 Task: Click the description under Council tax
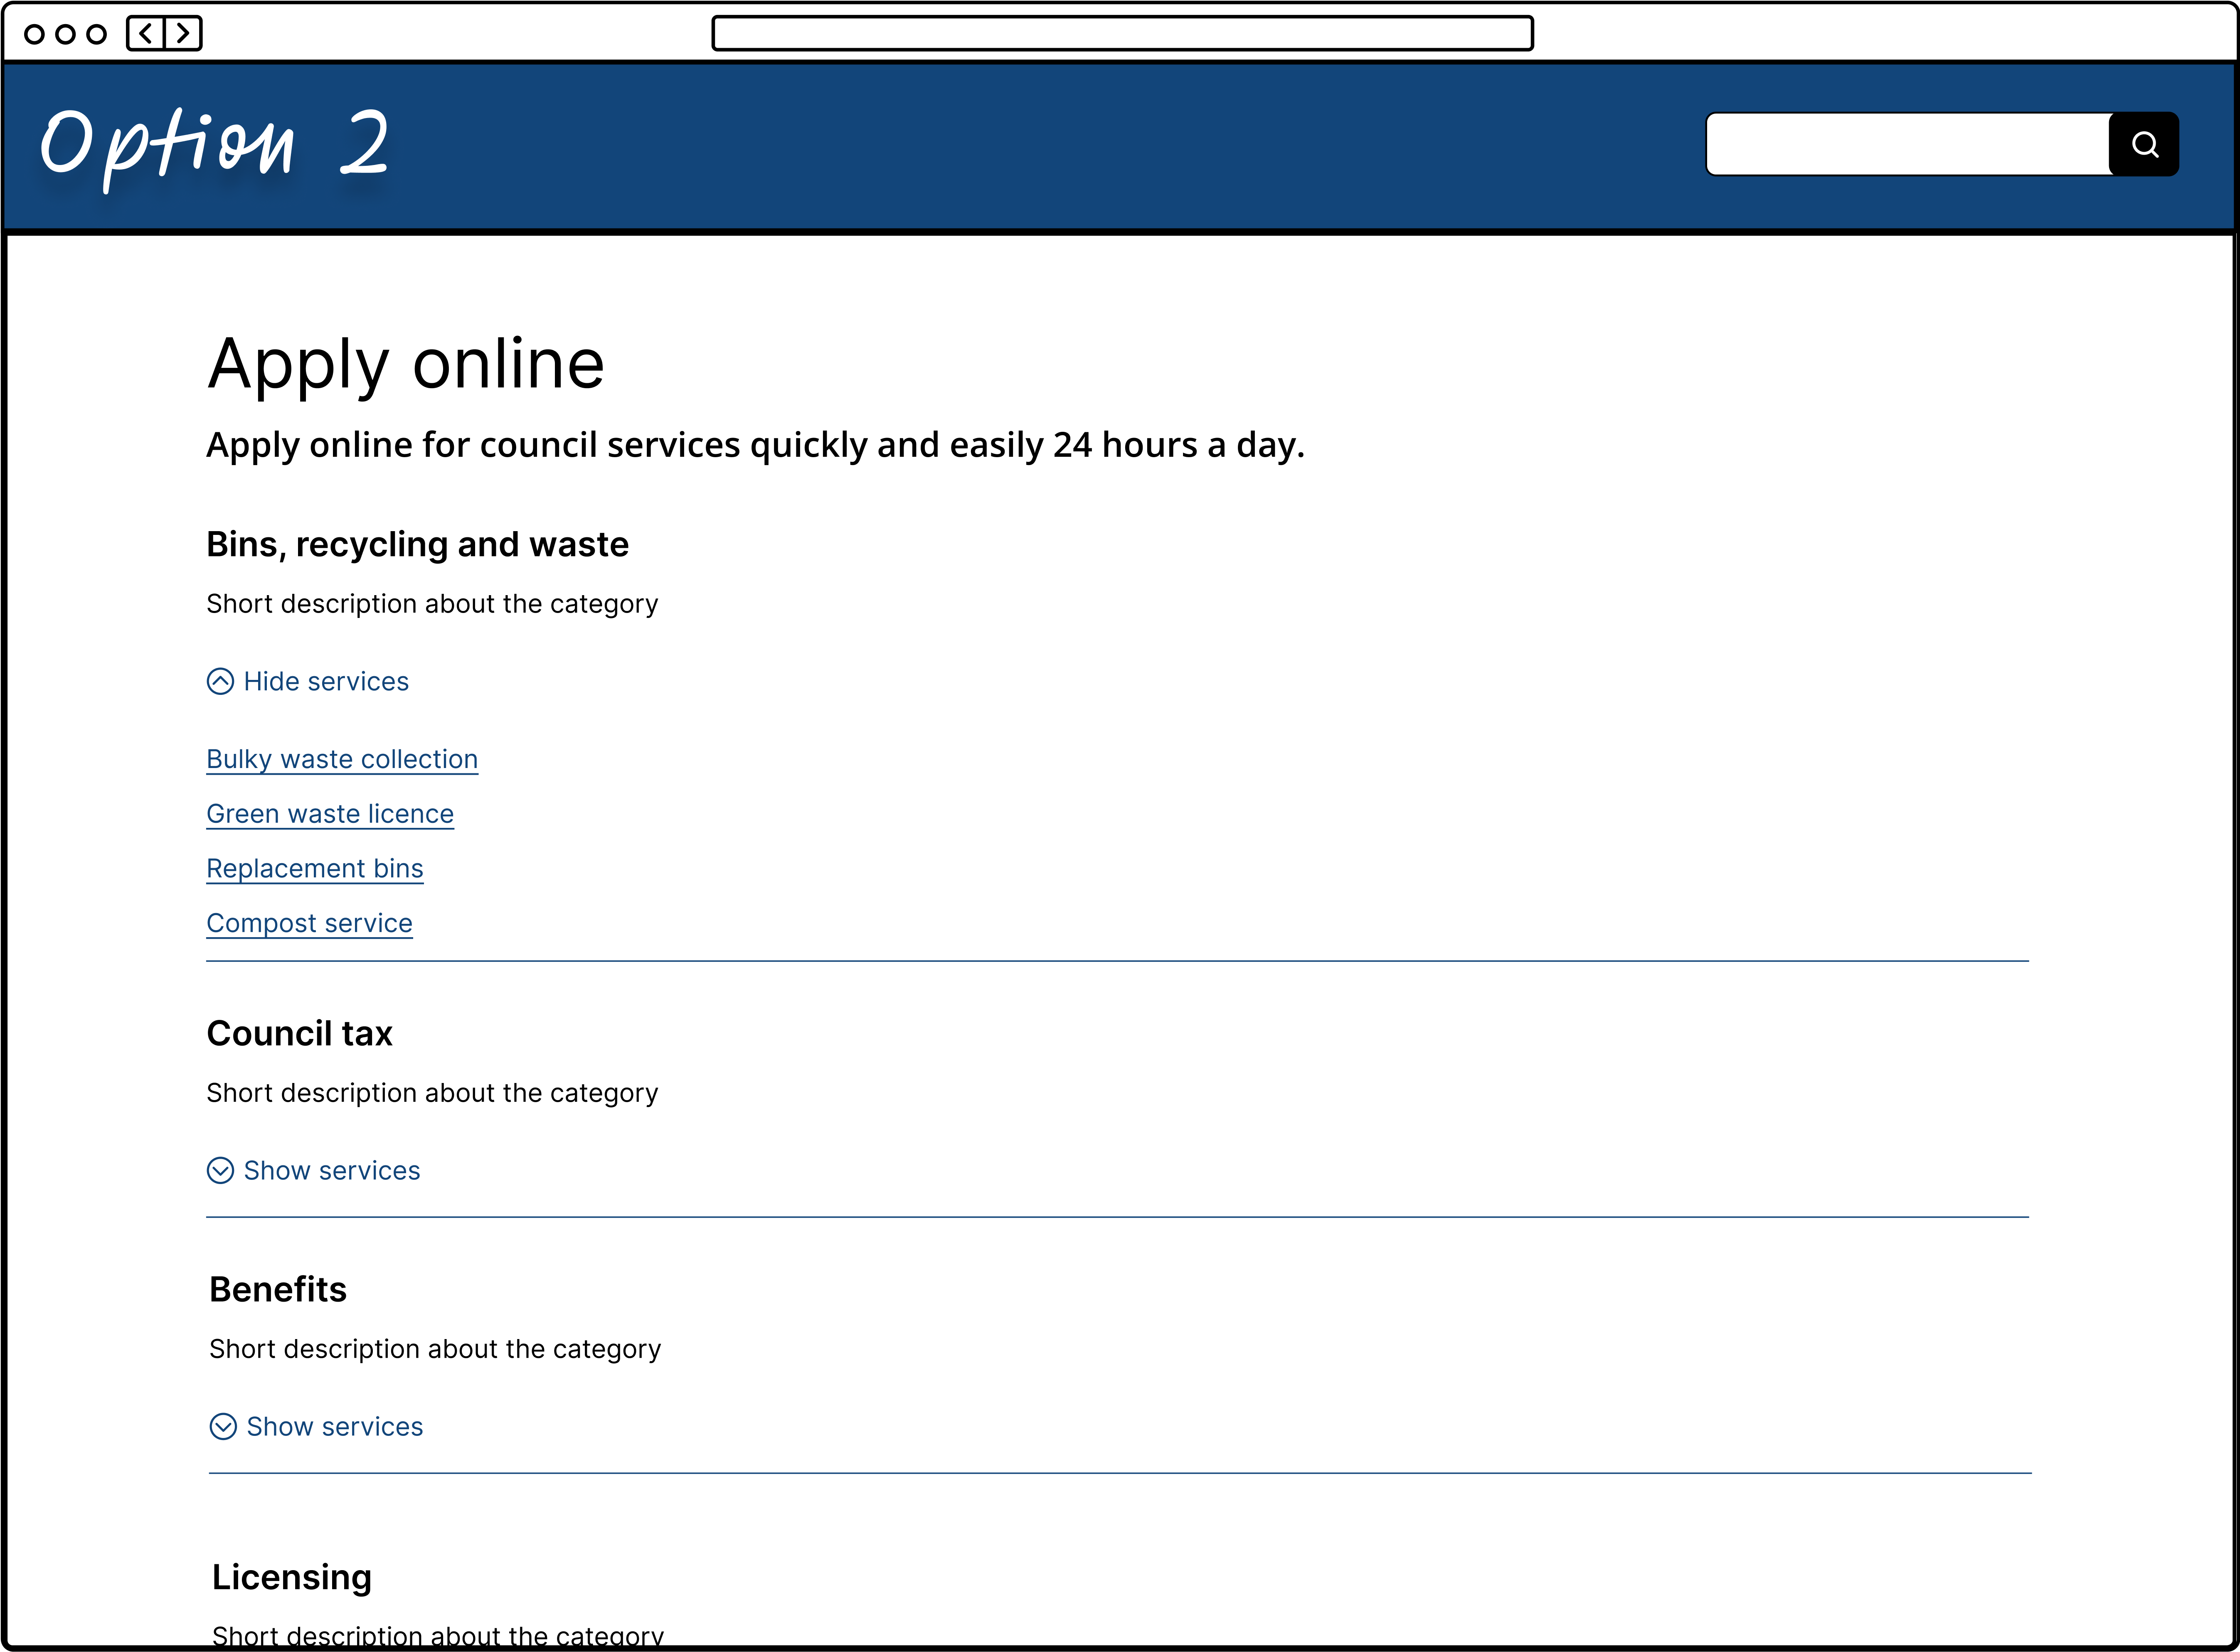[432, 1093]
